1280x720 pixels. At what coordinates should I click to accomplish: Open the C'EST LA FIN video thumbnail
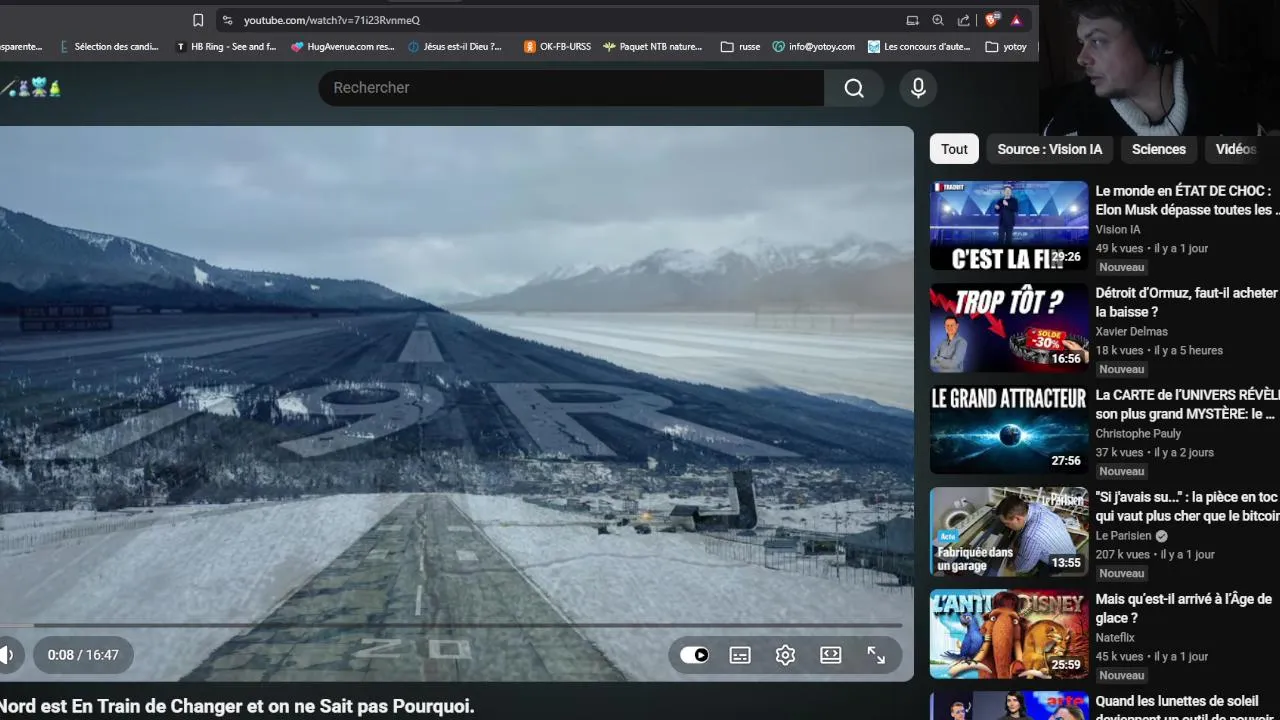point(1009,225)
